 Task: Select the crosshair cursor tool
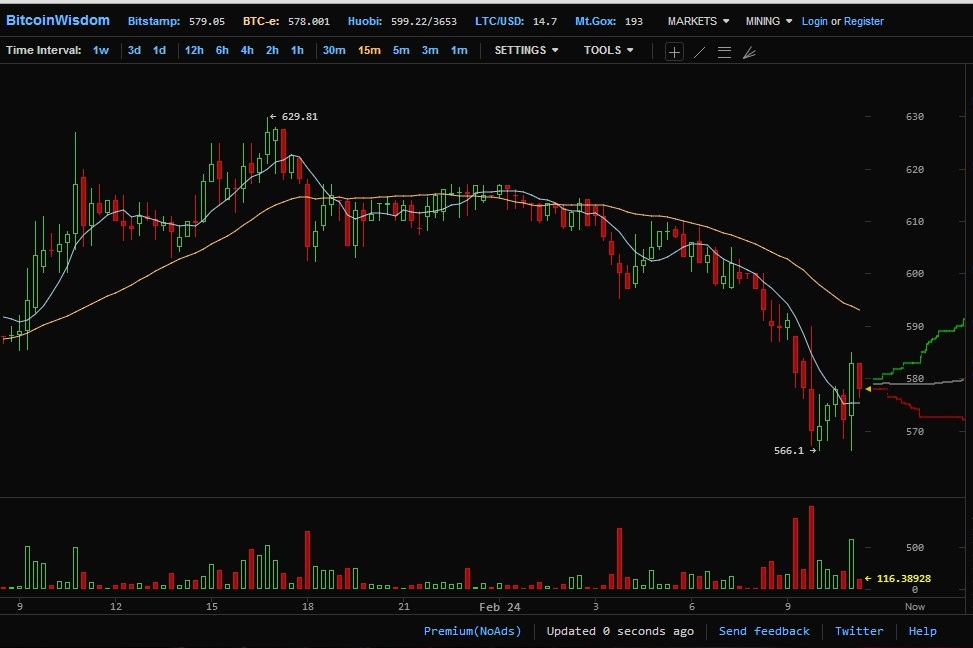674,52
